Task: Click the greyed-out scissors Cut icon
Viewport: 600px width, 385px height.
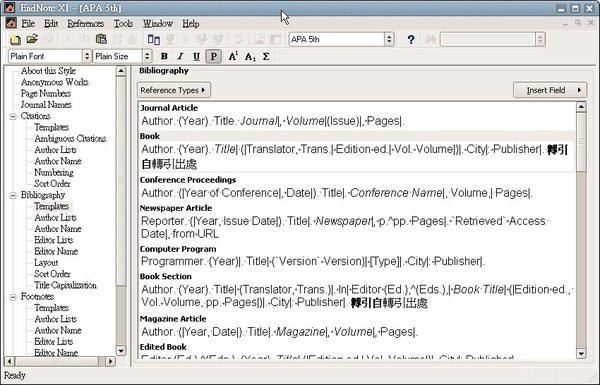Action: pyautogui.click(x=68, y=39)
